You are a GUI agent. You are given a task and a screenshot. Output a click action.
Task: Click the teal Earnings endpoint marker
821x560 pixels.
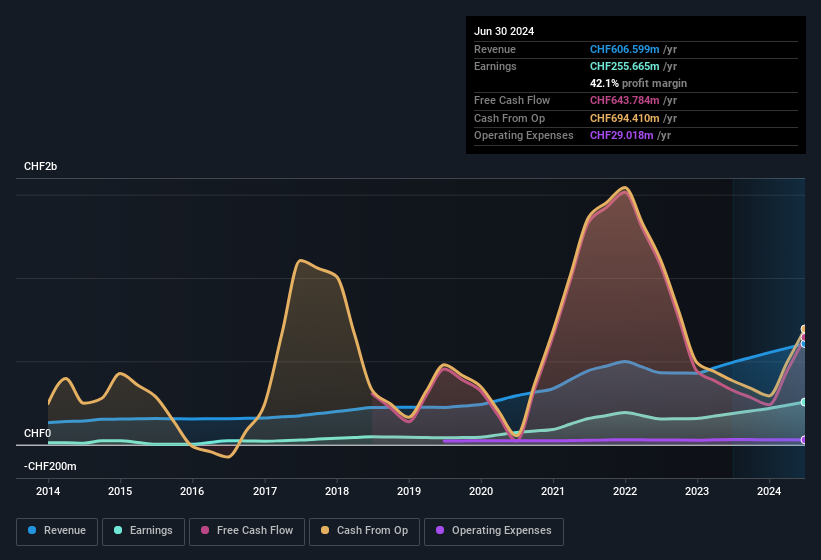[x=804, y=402]
